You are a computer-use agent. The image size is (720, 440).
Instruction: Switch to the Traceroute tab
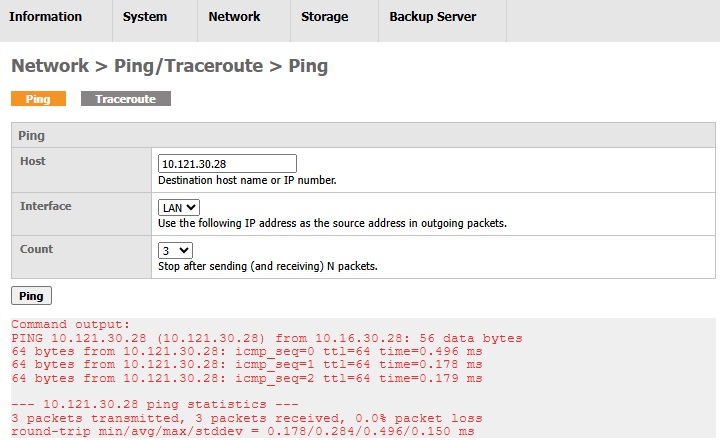126,99
